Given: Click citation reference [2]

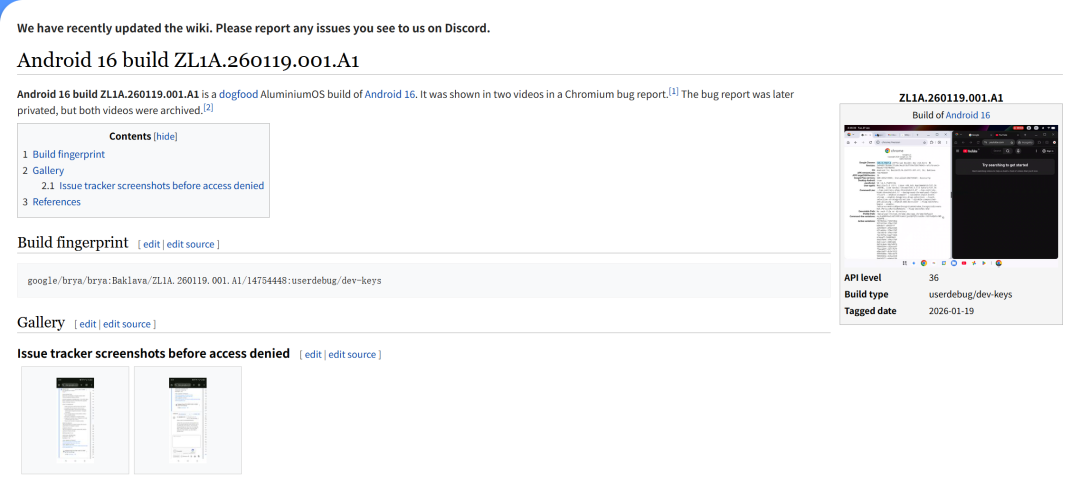Looking at the screenshot, I should click(x=208, y=107).
